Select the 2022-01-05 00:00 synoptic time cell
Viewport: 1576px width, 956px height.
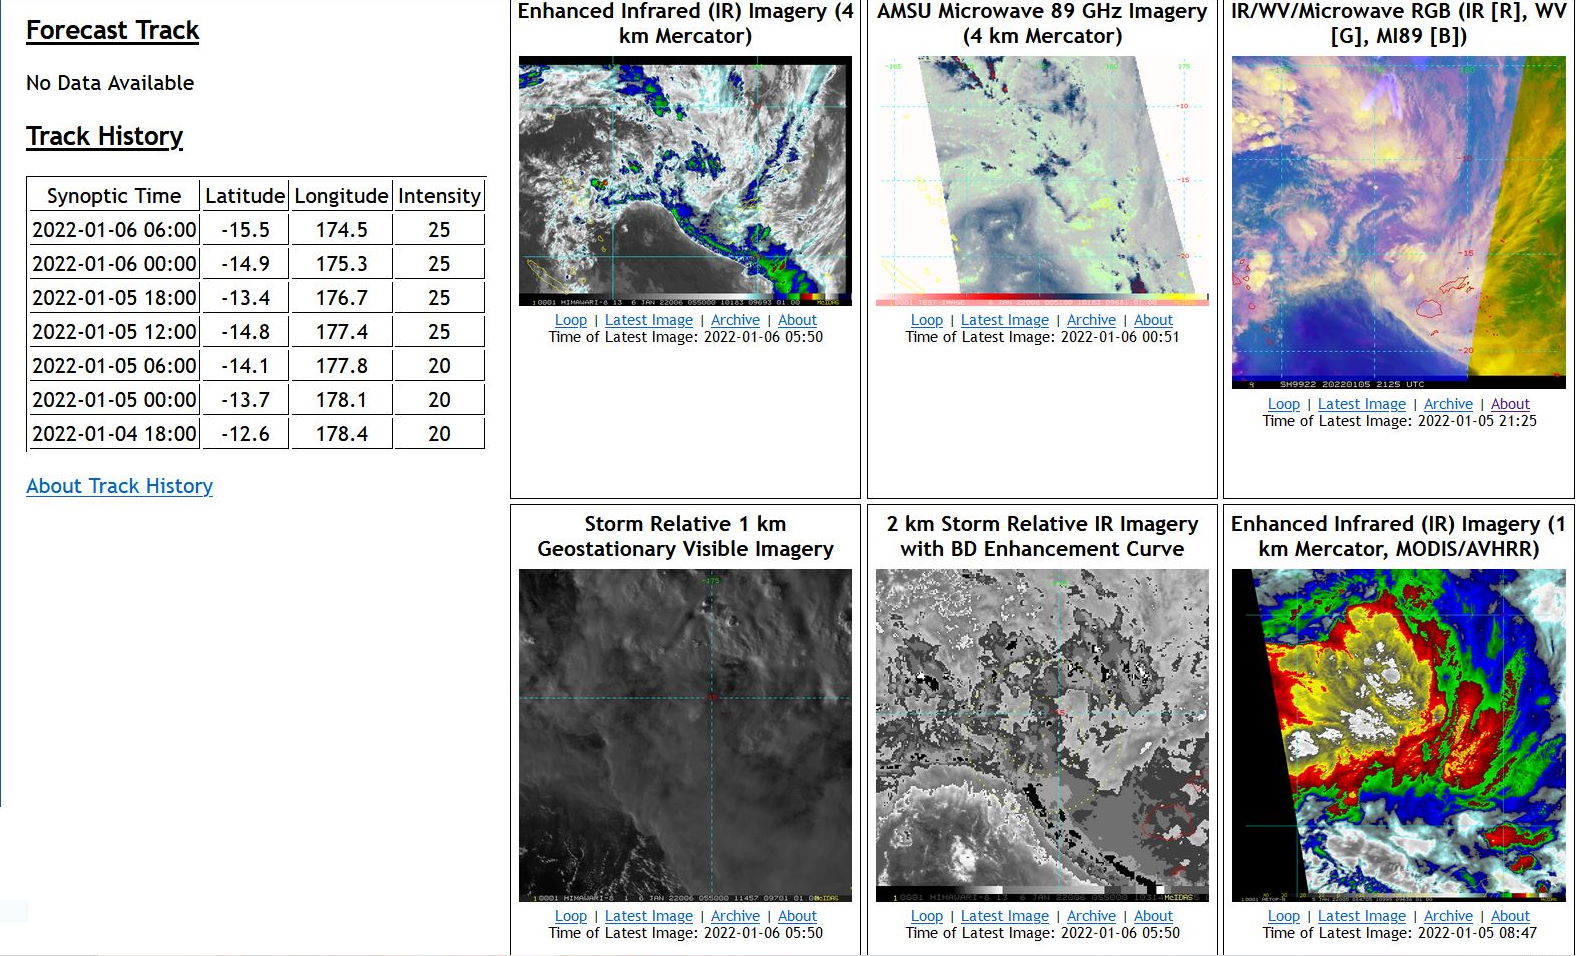click(114, 400)
